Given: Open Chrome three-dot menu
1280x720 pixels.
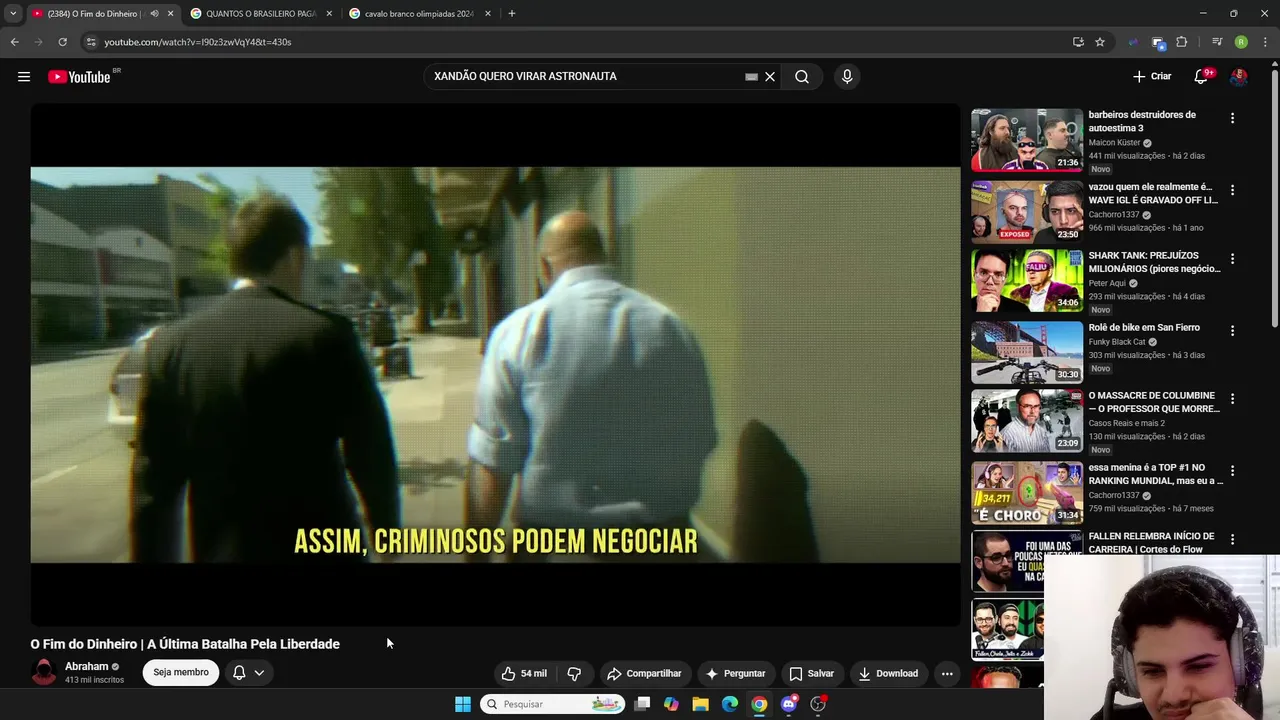Looking at the screenshot, I should (1266, 42).
